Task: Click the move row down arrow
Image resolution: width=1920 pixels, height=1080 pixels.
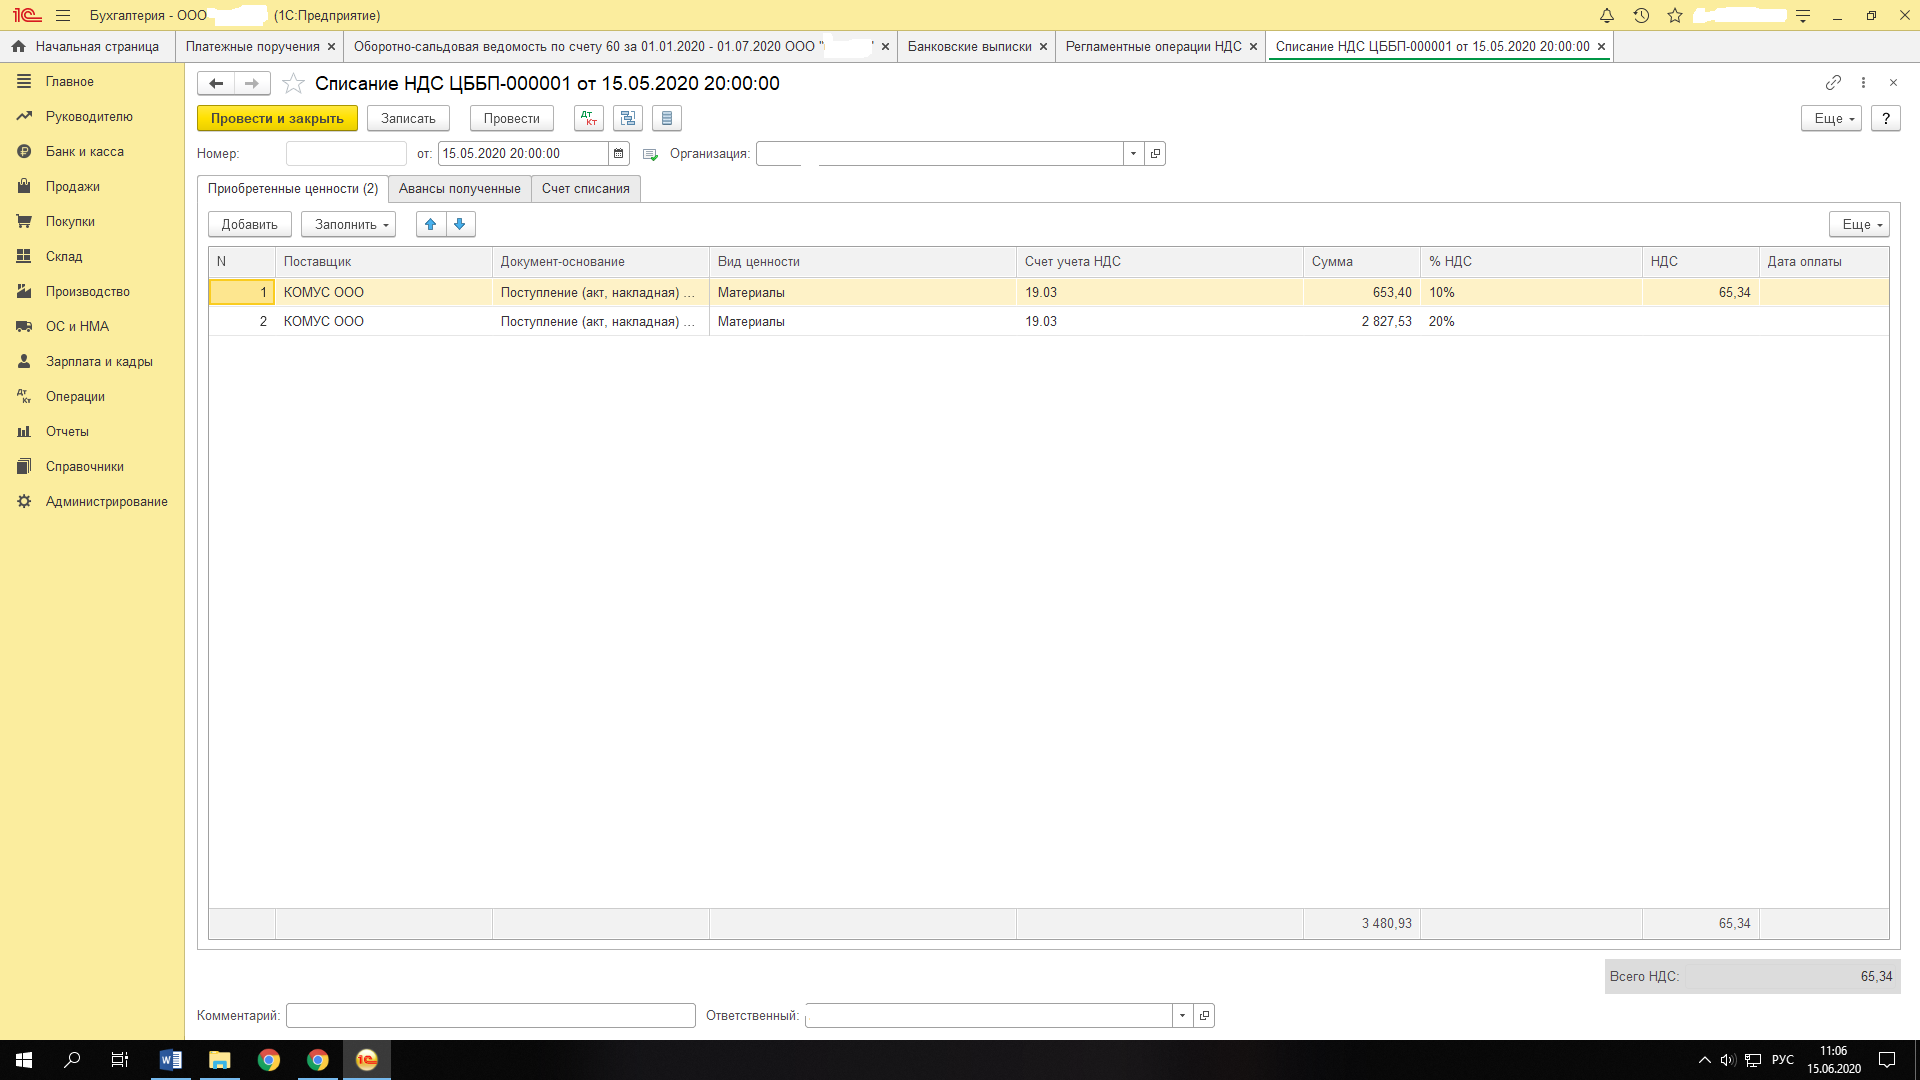Action: coord(460,224)
